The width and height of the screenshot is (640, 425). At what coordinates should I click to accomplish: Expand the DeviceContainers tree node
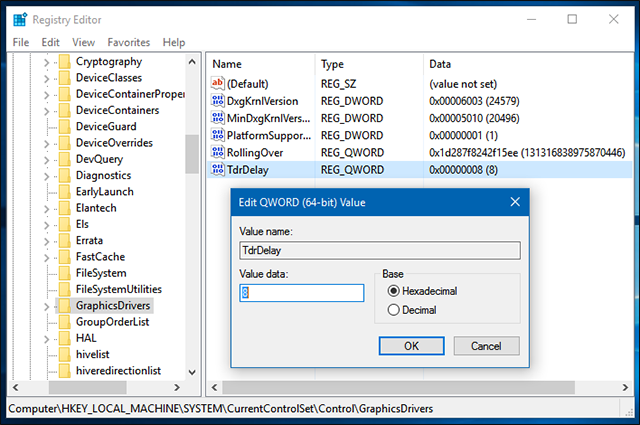click(46, 111)
